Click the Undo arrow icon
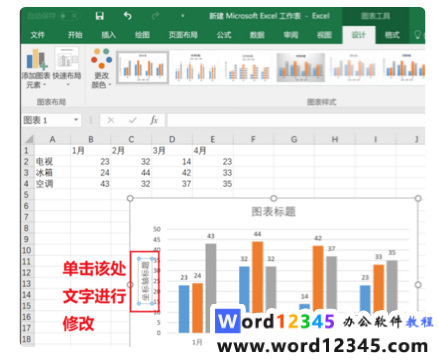This screenshot has width=438, height=362. point(128,16)
